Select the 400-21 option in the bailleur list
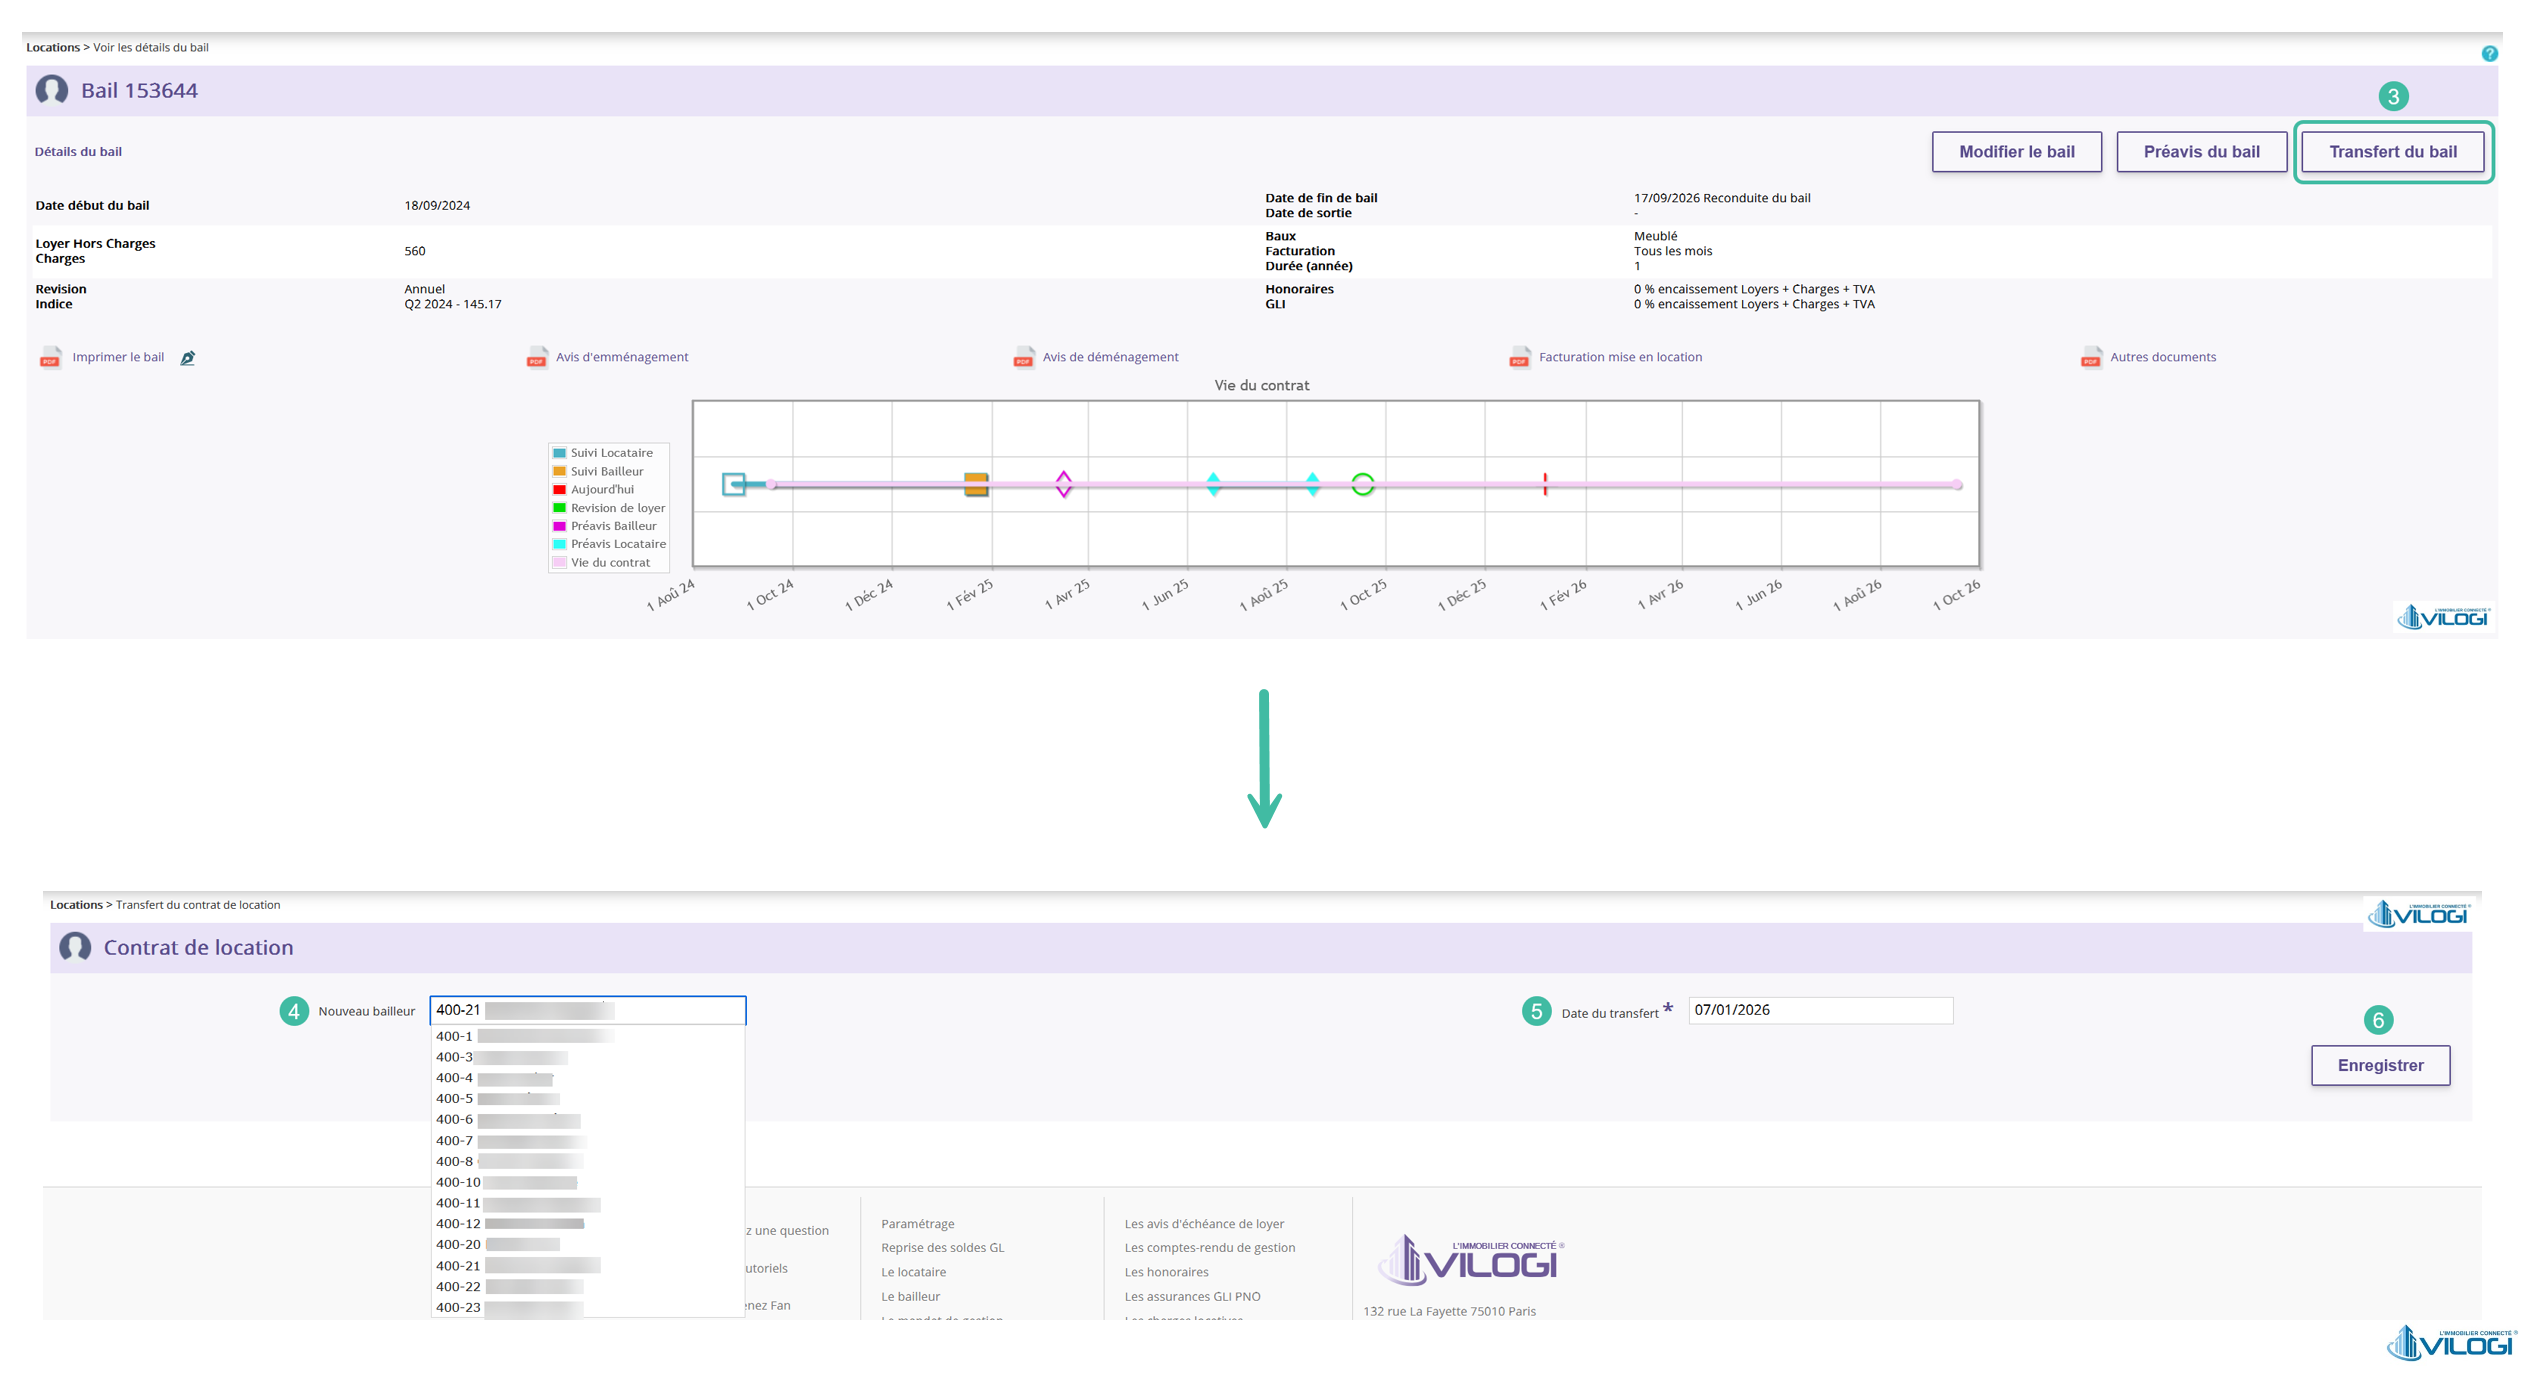2530x1373 pixels. click(x=588, y=1266)
